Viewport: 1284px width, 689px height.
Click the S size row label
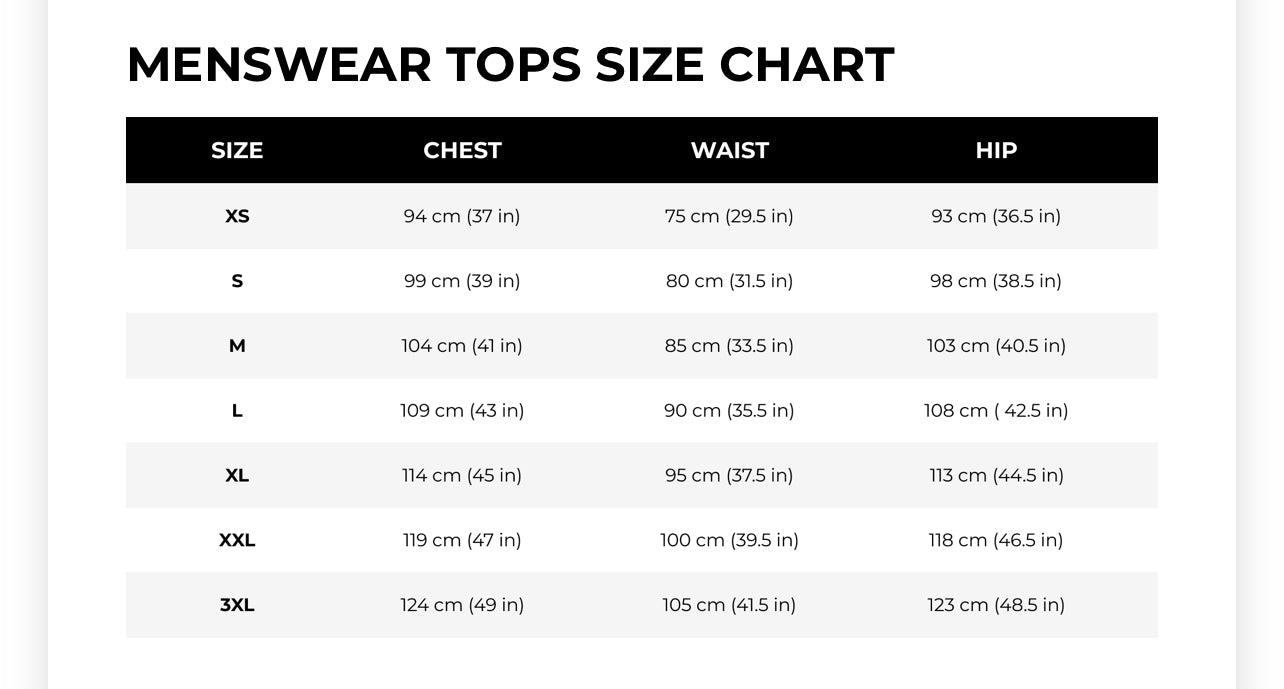coord(237,281)
